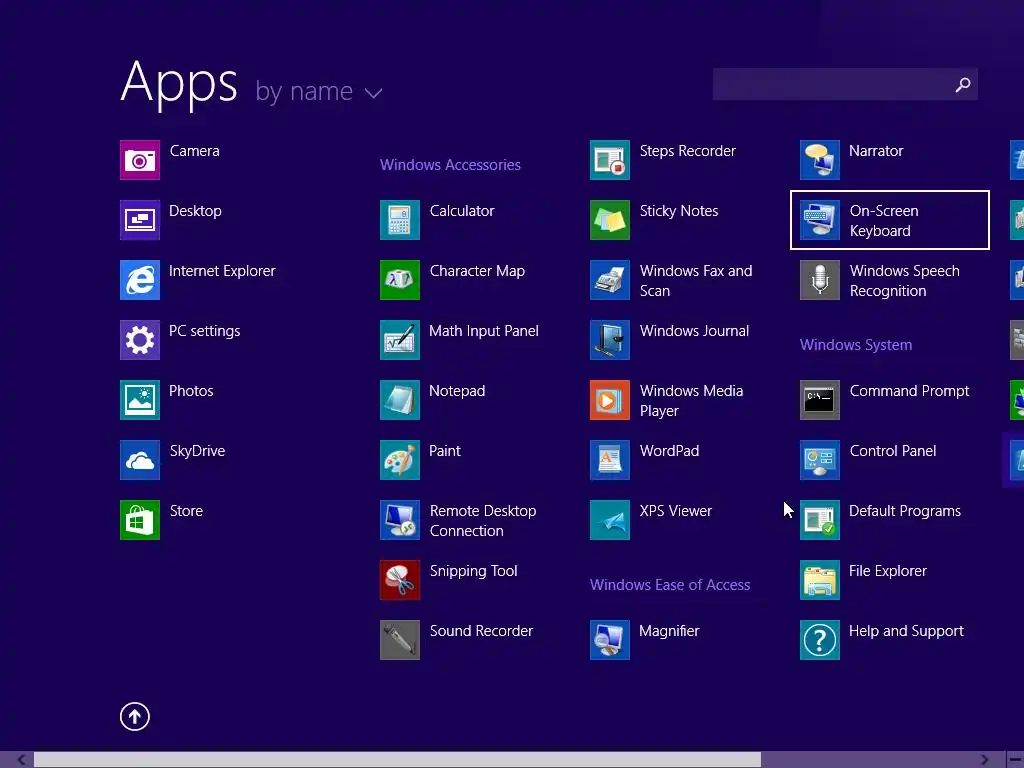
Task: Open the Default Programs icon
Action: [x=820, y=520]
